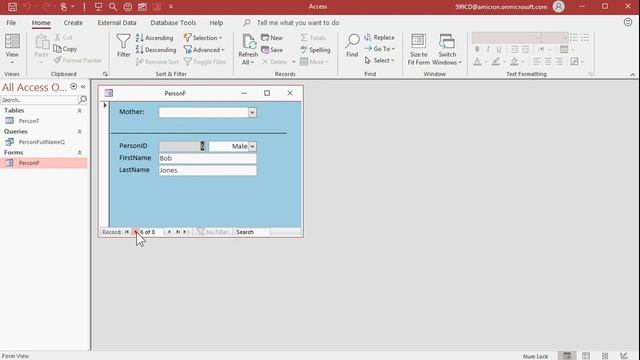640x360 pixels.
Task: Click the feedback smiley icon at ribbon right
Action: [628, 22]
